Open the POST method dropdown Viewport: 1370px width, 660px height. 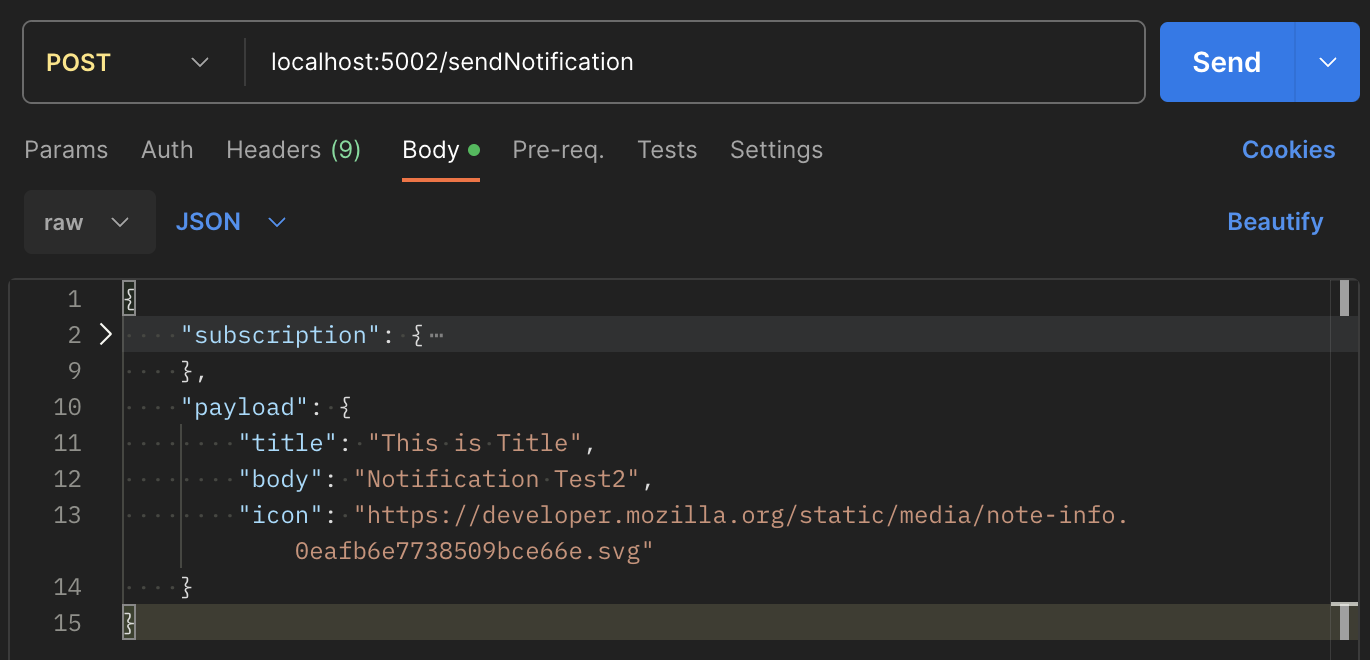click(128, 62)
